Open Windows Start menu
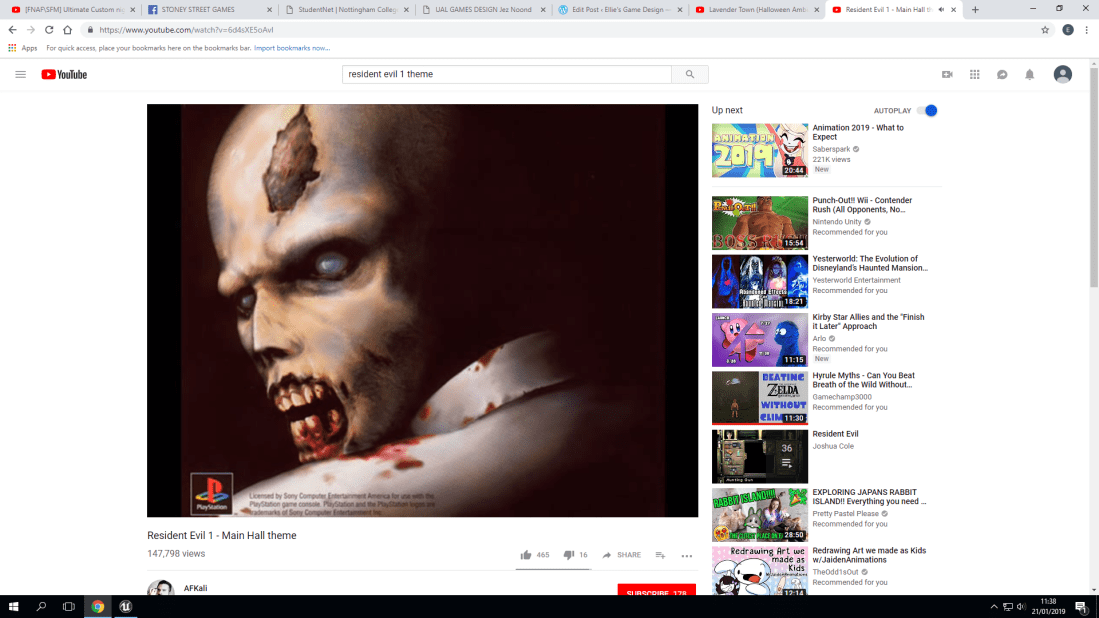1099x618 pixels. tap(14, 606)
